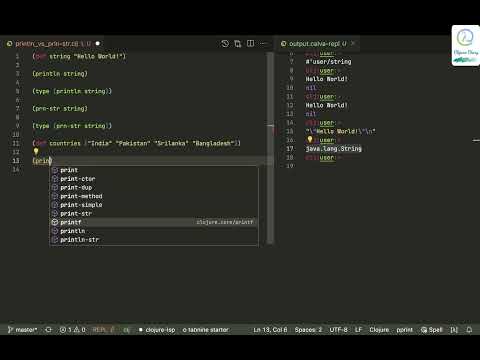This screenshot has height=360, width=480.
Task: Click the warnings triangle count in status bar
Action: coord(80,330)
